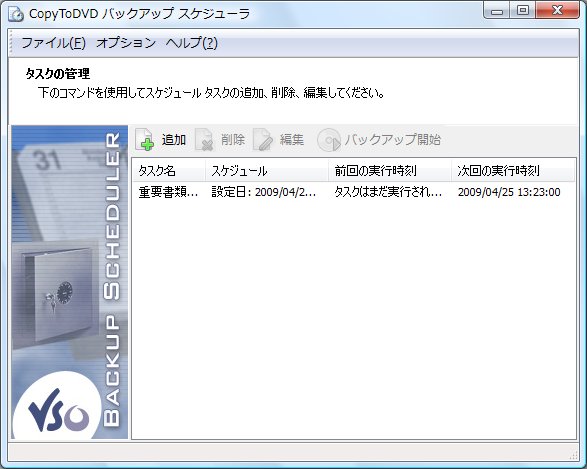Image resolution: width=587 pixels, height=469 pixels.
Task: Select the 重要書類 task row
Action: point(354,192)
